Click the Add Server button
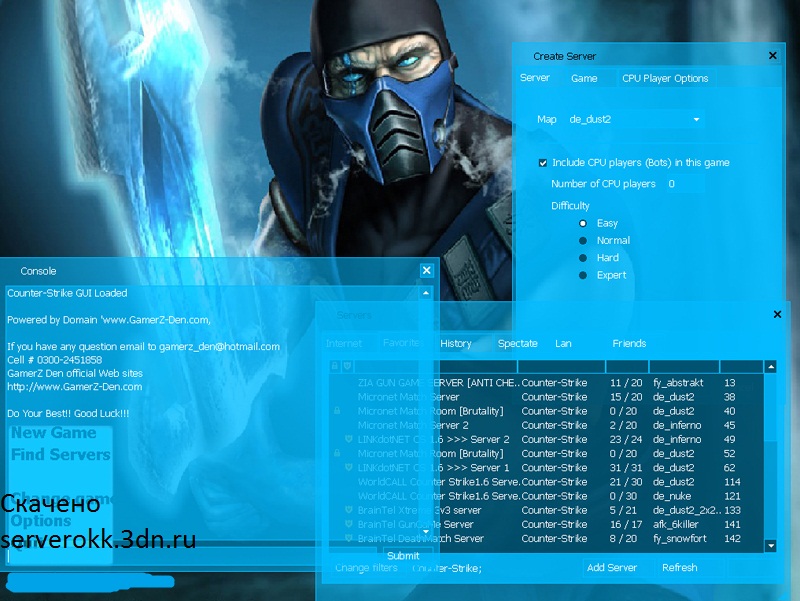 [x=612, y=567]
